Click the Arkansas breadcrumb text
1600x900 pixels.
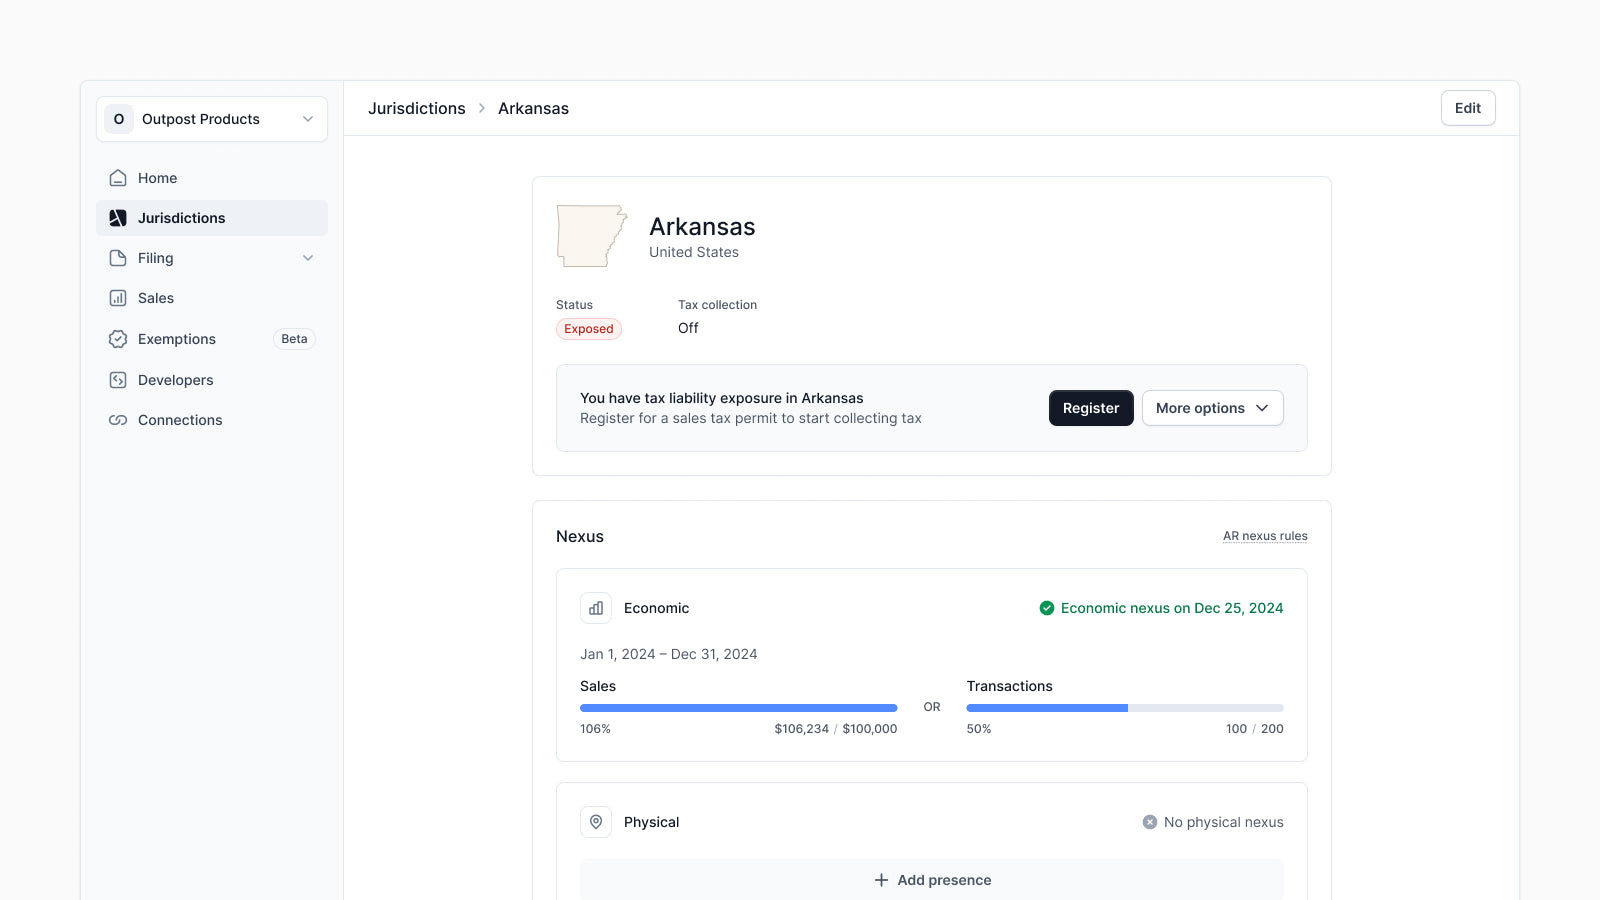click(533, 108)
